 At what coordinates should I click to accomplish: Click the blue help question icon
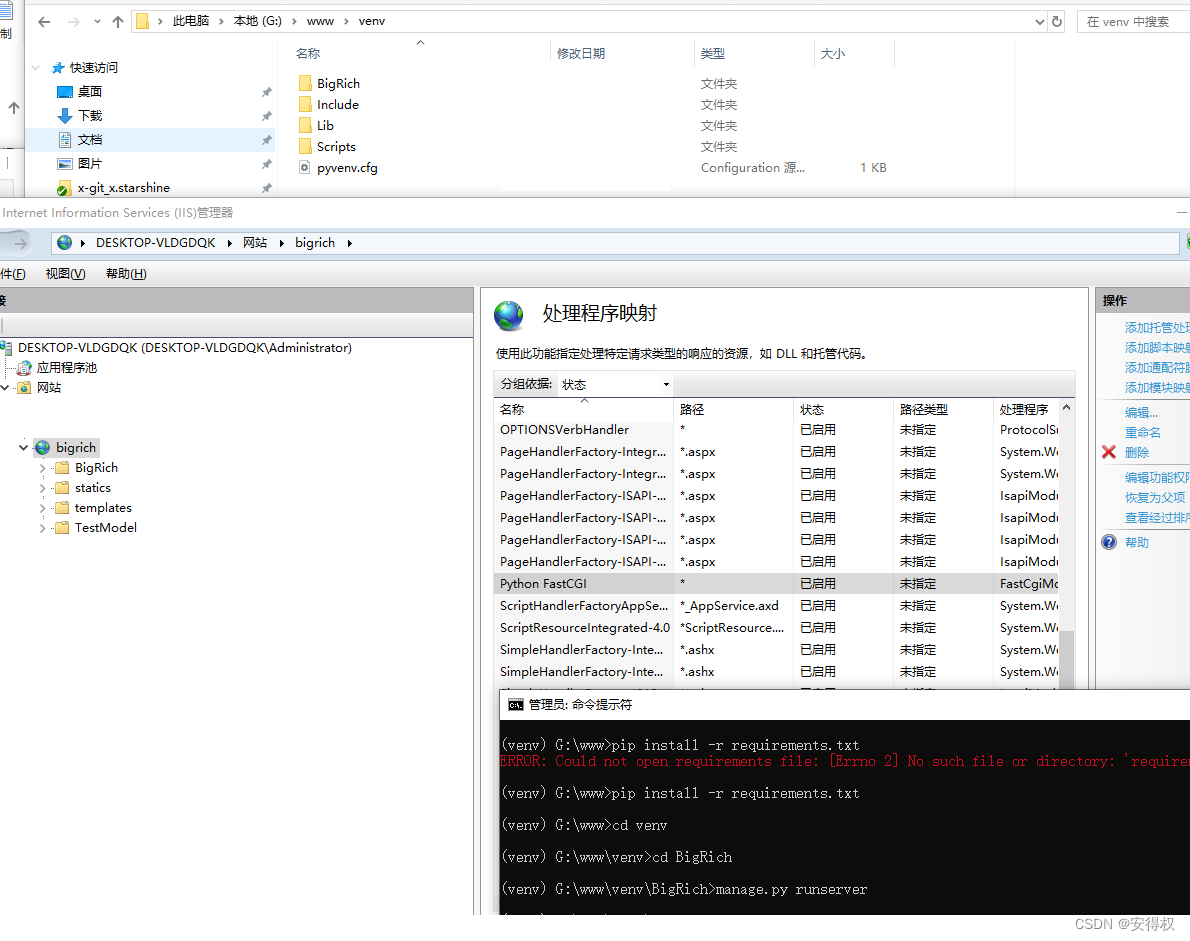coord(1109,542)
